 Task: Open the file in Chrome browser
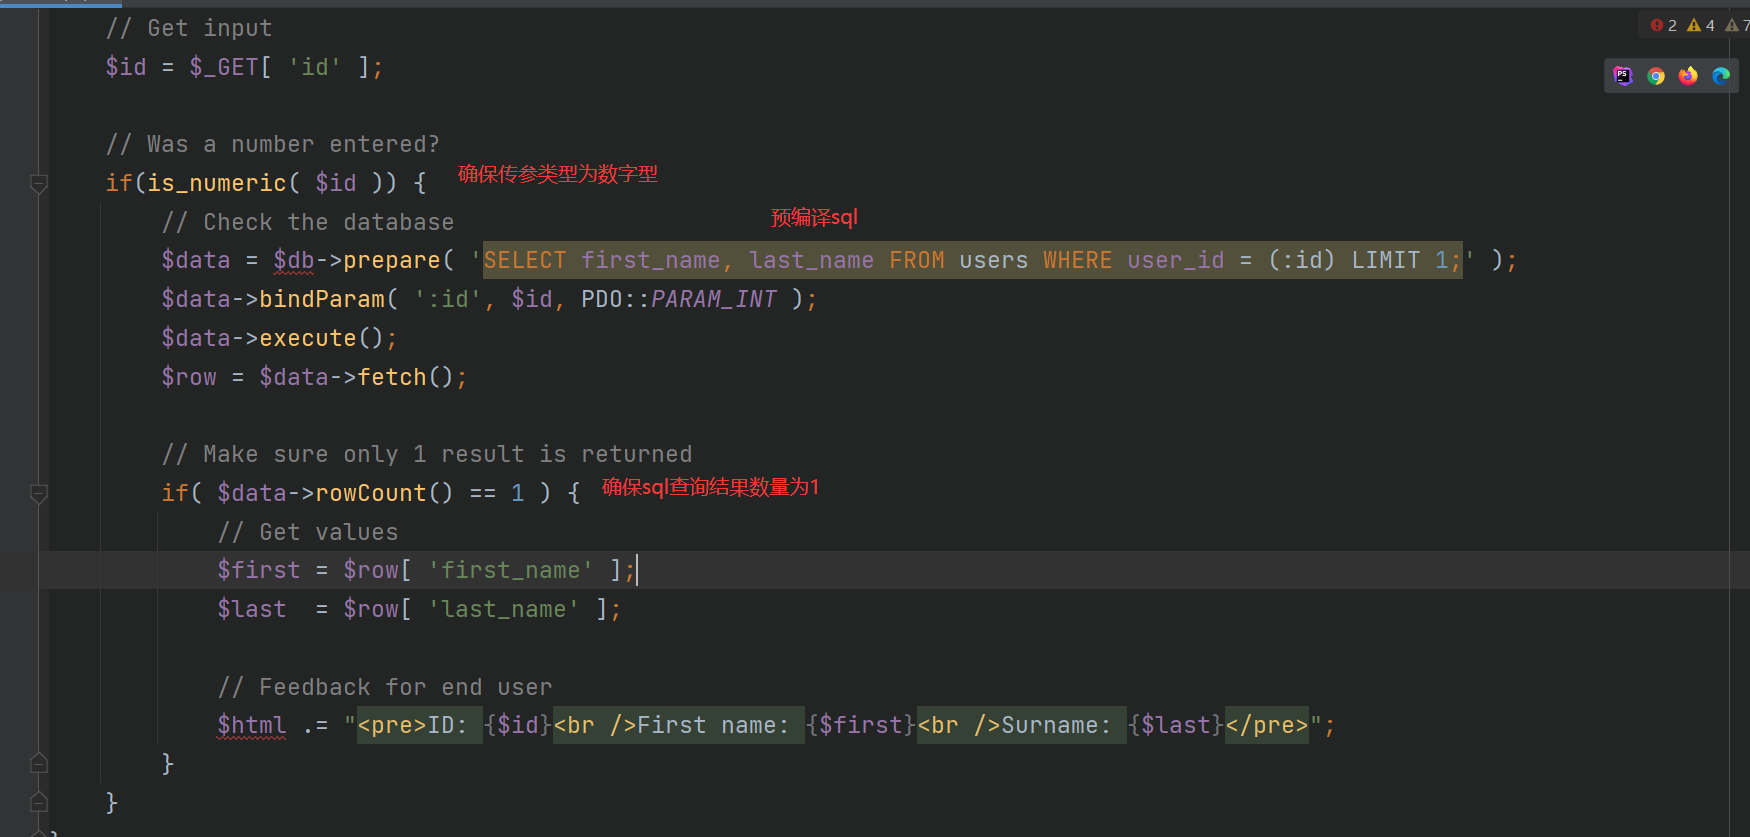click(x=1656, y=76)
